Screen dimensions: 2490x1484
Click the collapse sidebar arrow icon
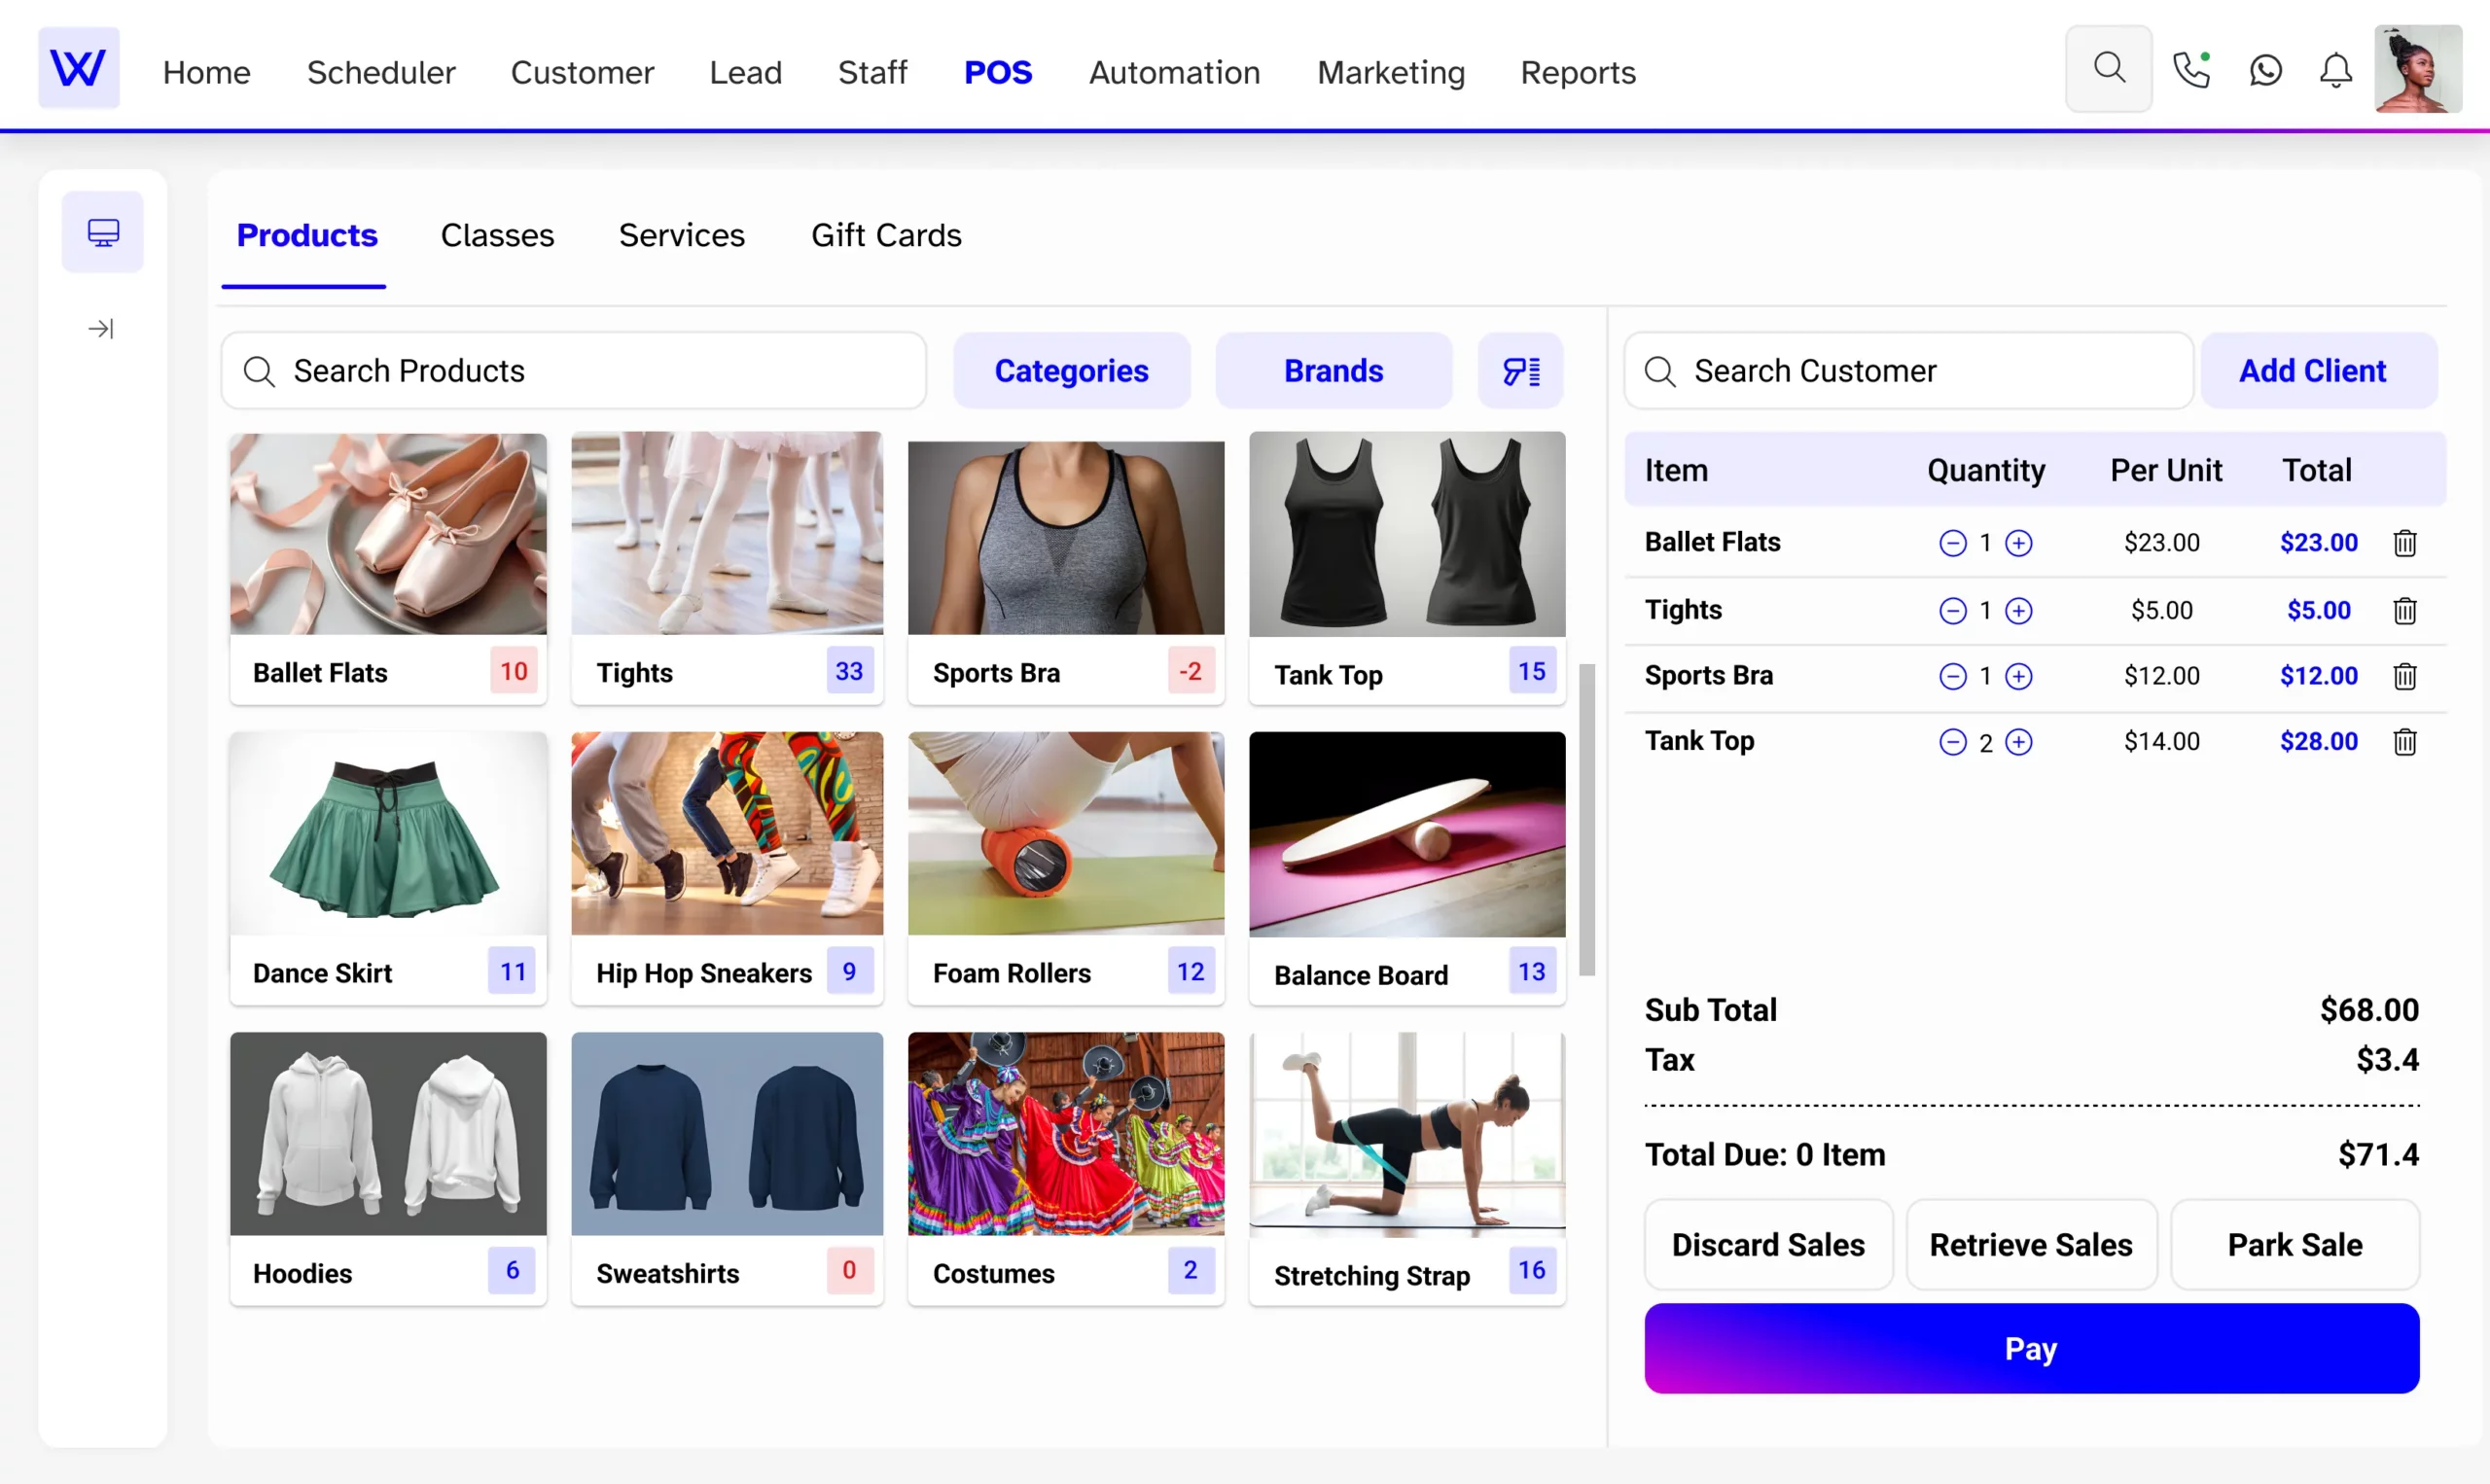coord(100,329)
